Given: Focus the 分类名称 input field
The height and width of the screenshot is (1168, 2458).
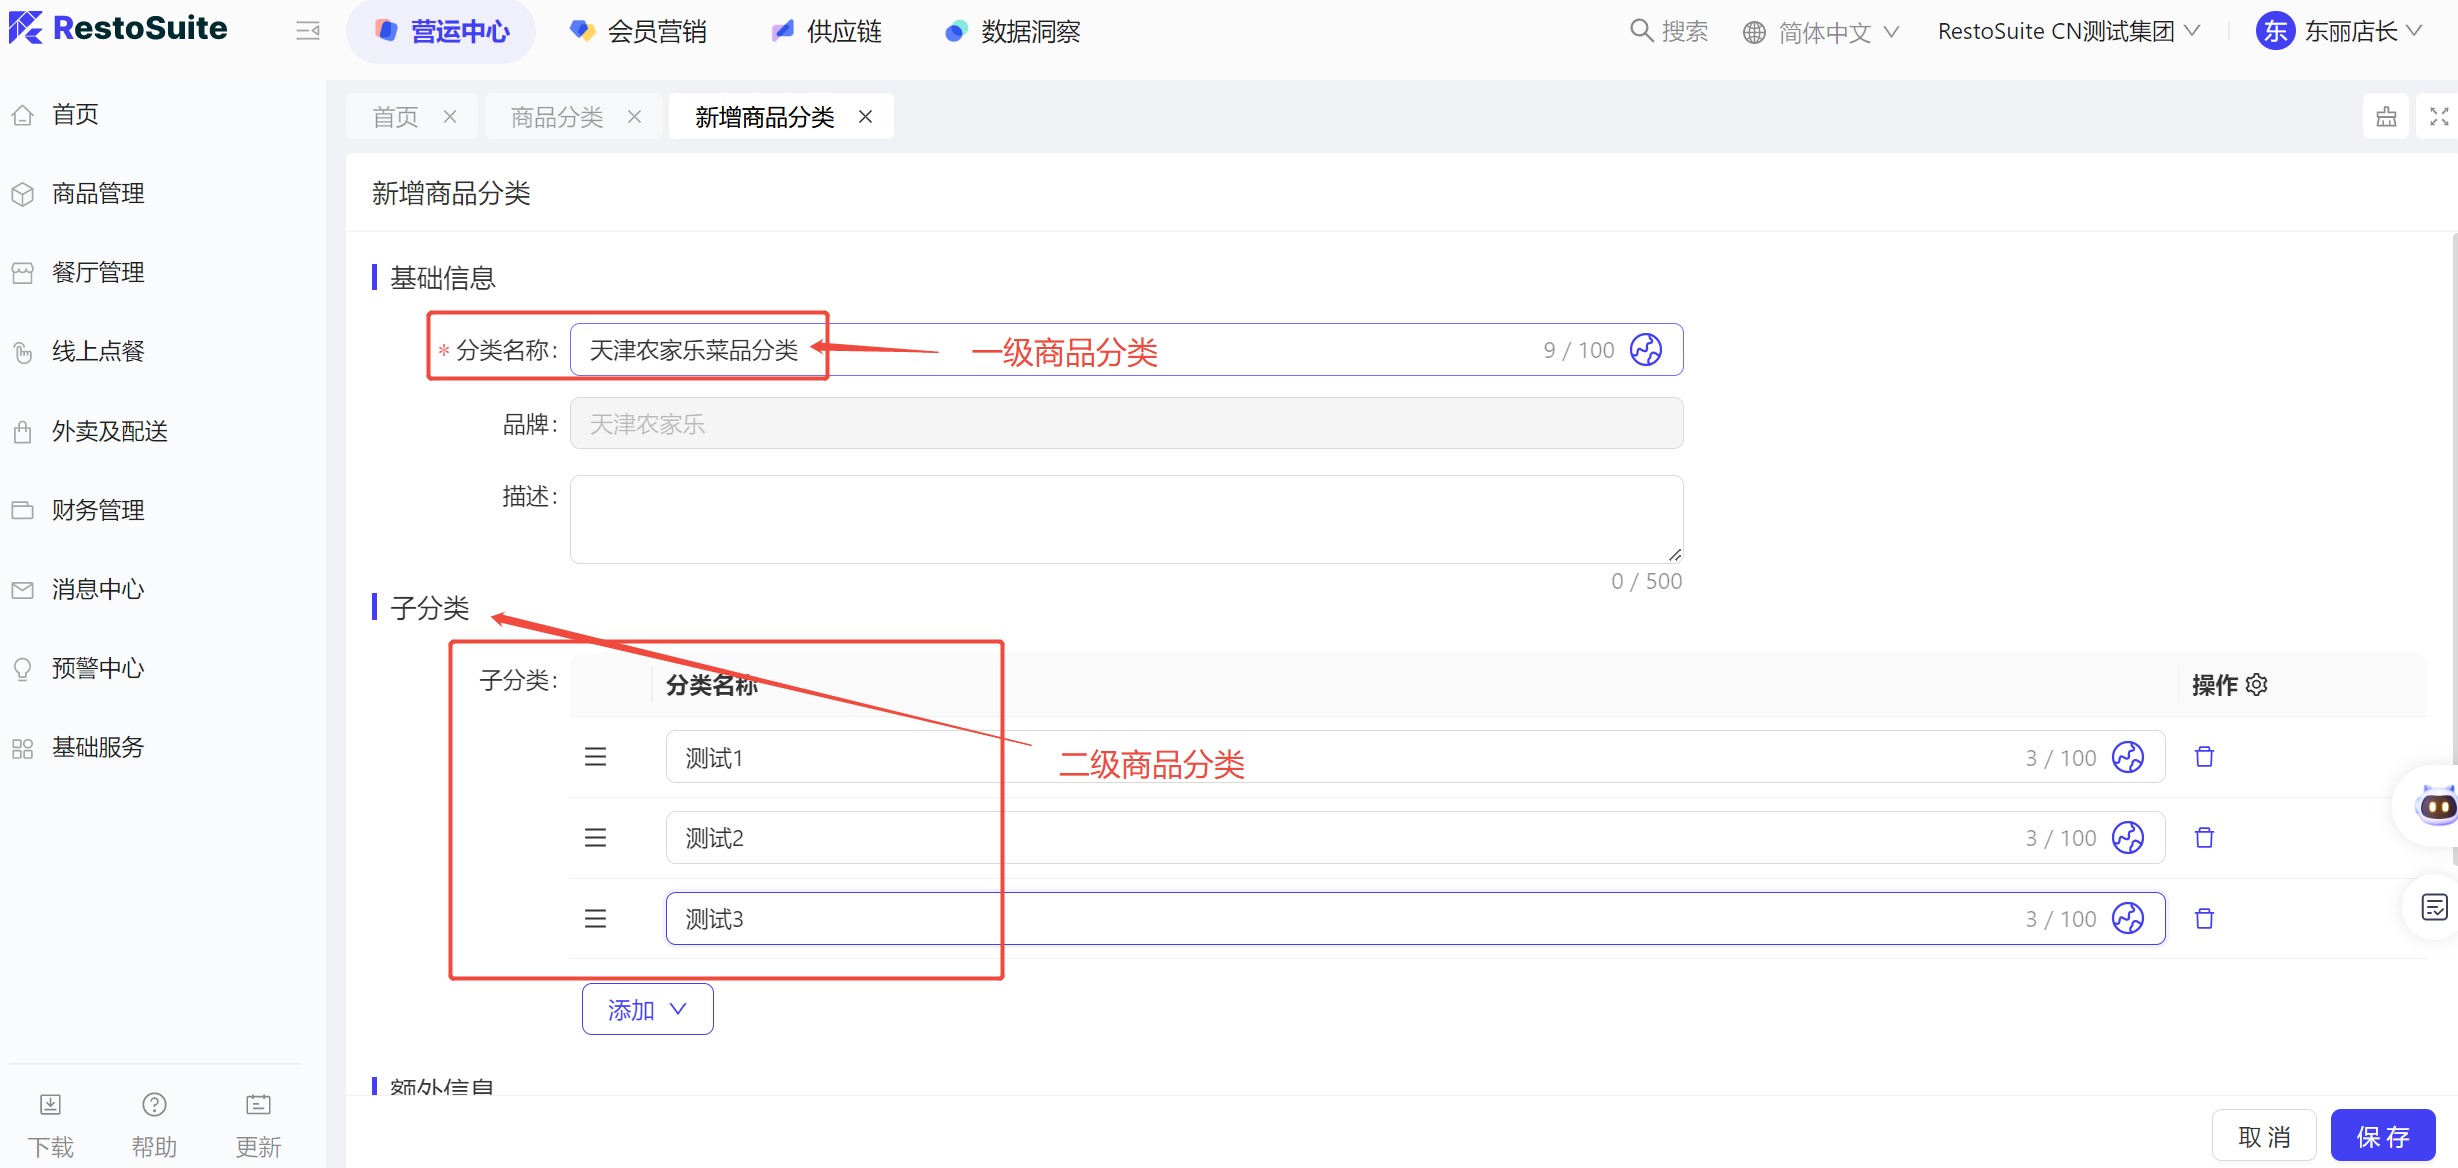Looking at the screenshot, I should pos(1126,350).
